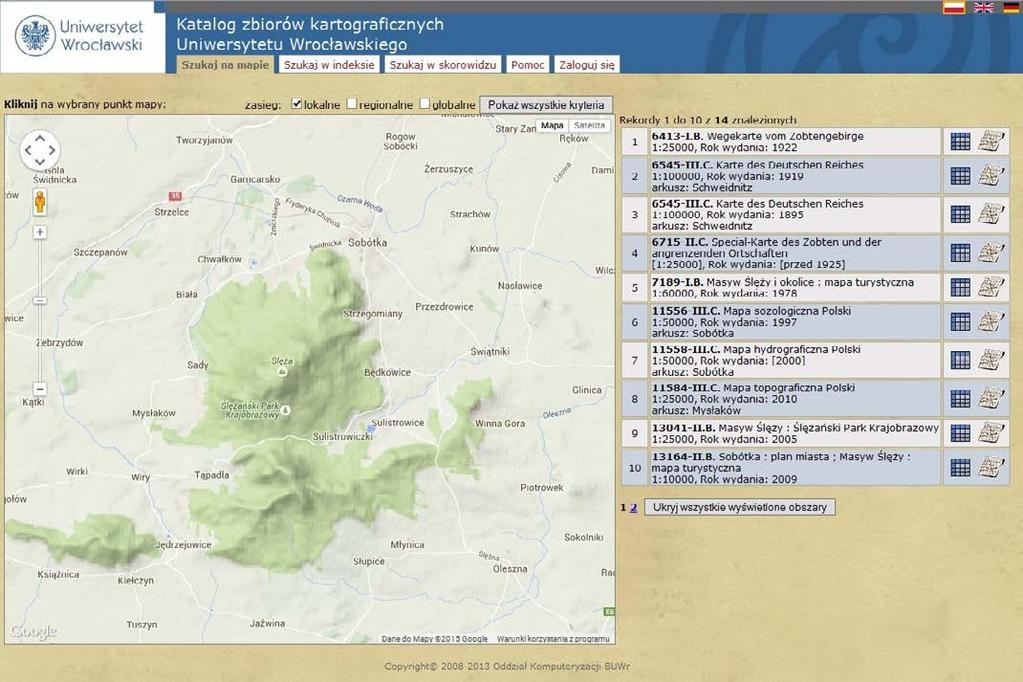Click the 'Winna Gora' label on the map
The image size is (1023, 682).
[x=500, y=424]
